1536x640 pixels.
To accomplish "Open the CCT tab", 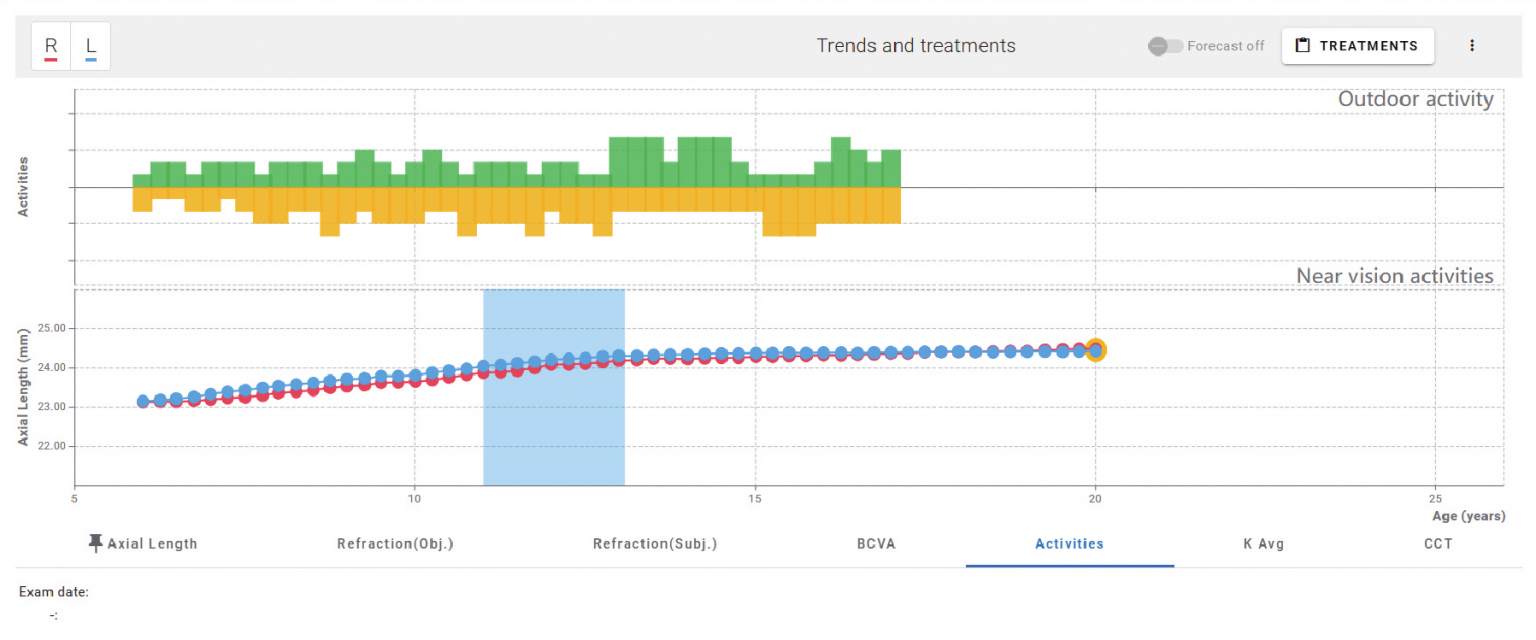I will (x=1438, y=544).
